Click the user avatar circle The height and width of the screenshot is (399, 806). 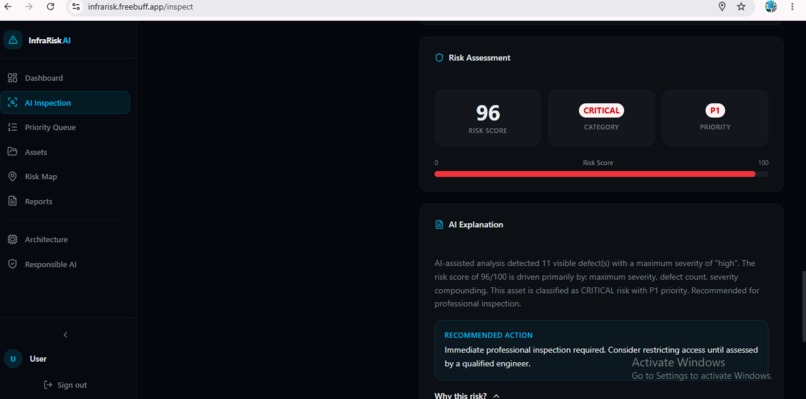[13, 359]
